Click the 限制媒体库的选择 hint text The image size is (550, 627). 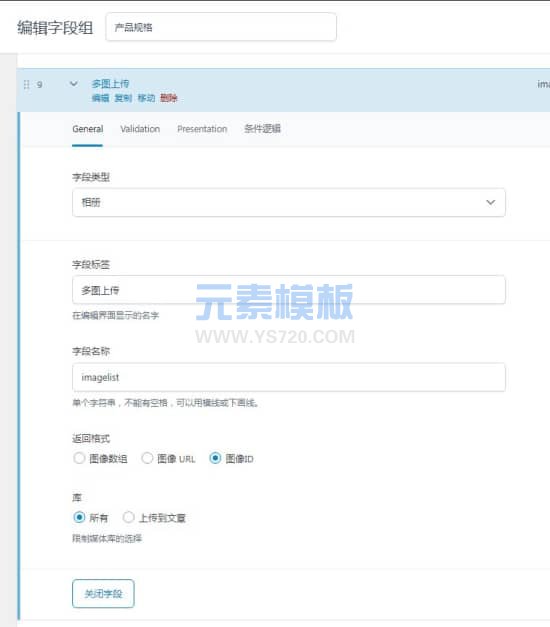coord(107,538)
